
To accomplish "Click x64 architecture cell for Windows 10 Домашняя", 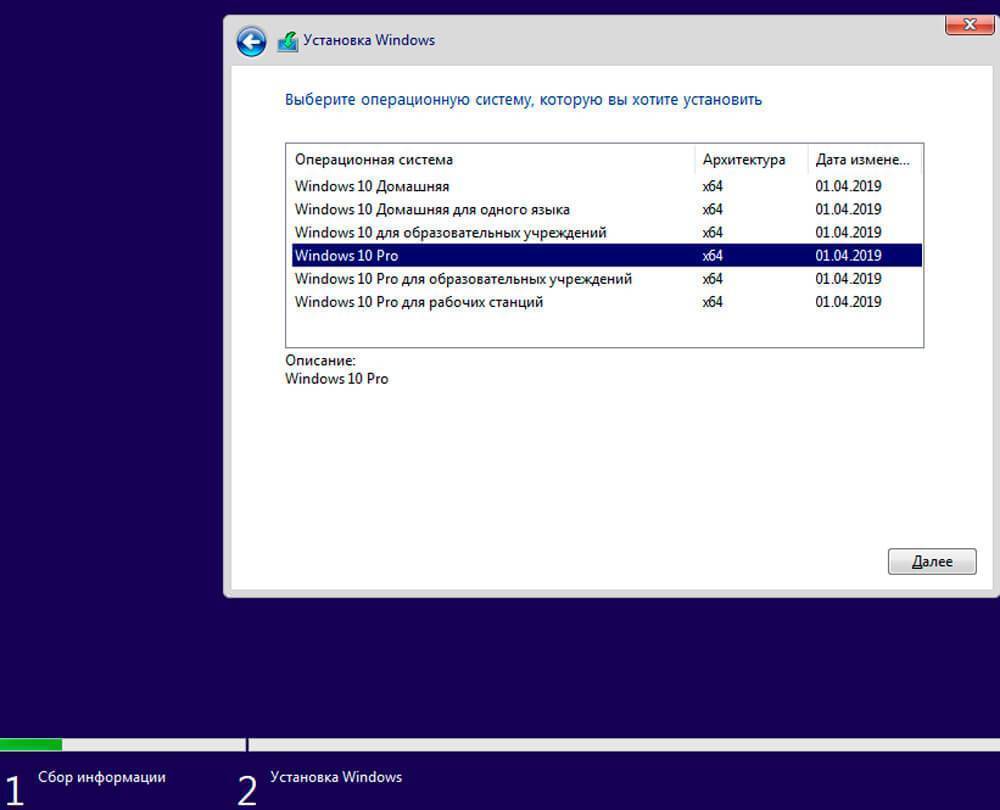I will tap(712, 186).
